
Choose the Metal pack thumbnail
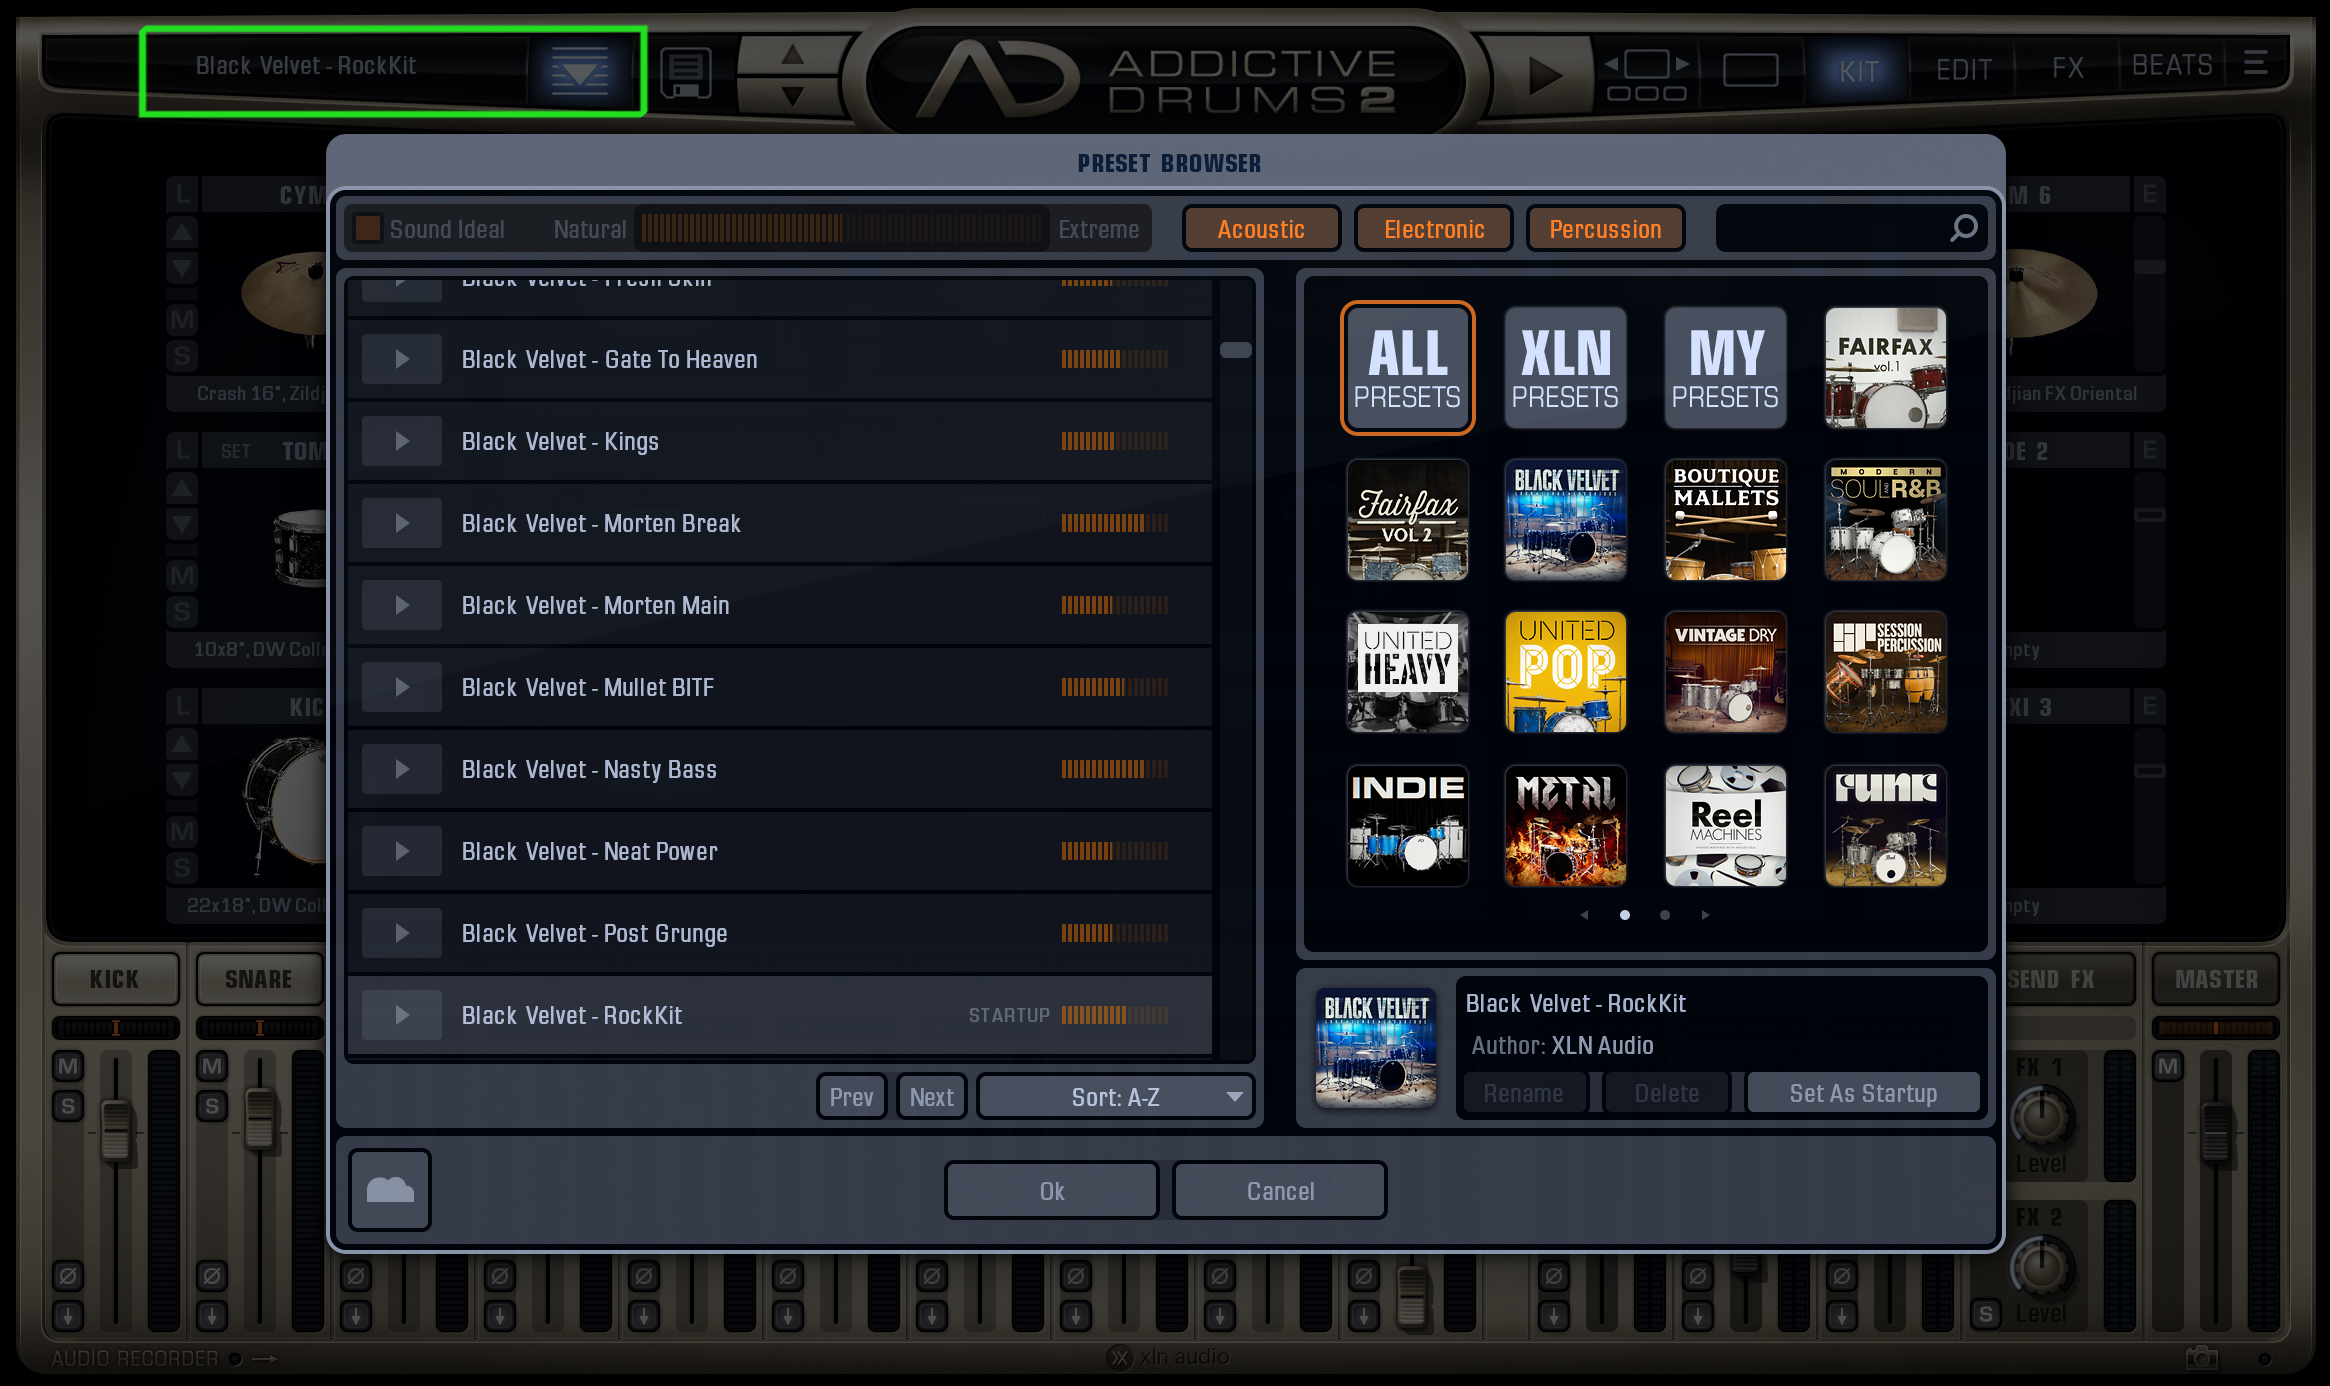[1565, 826]
